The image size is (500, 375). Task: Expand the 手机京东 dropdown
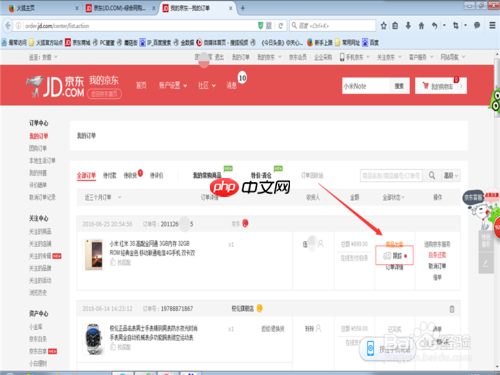(355, 57)
